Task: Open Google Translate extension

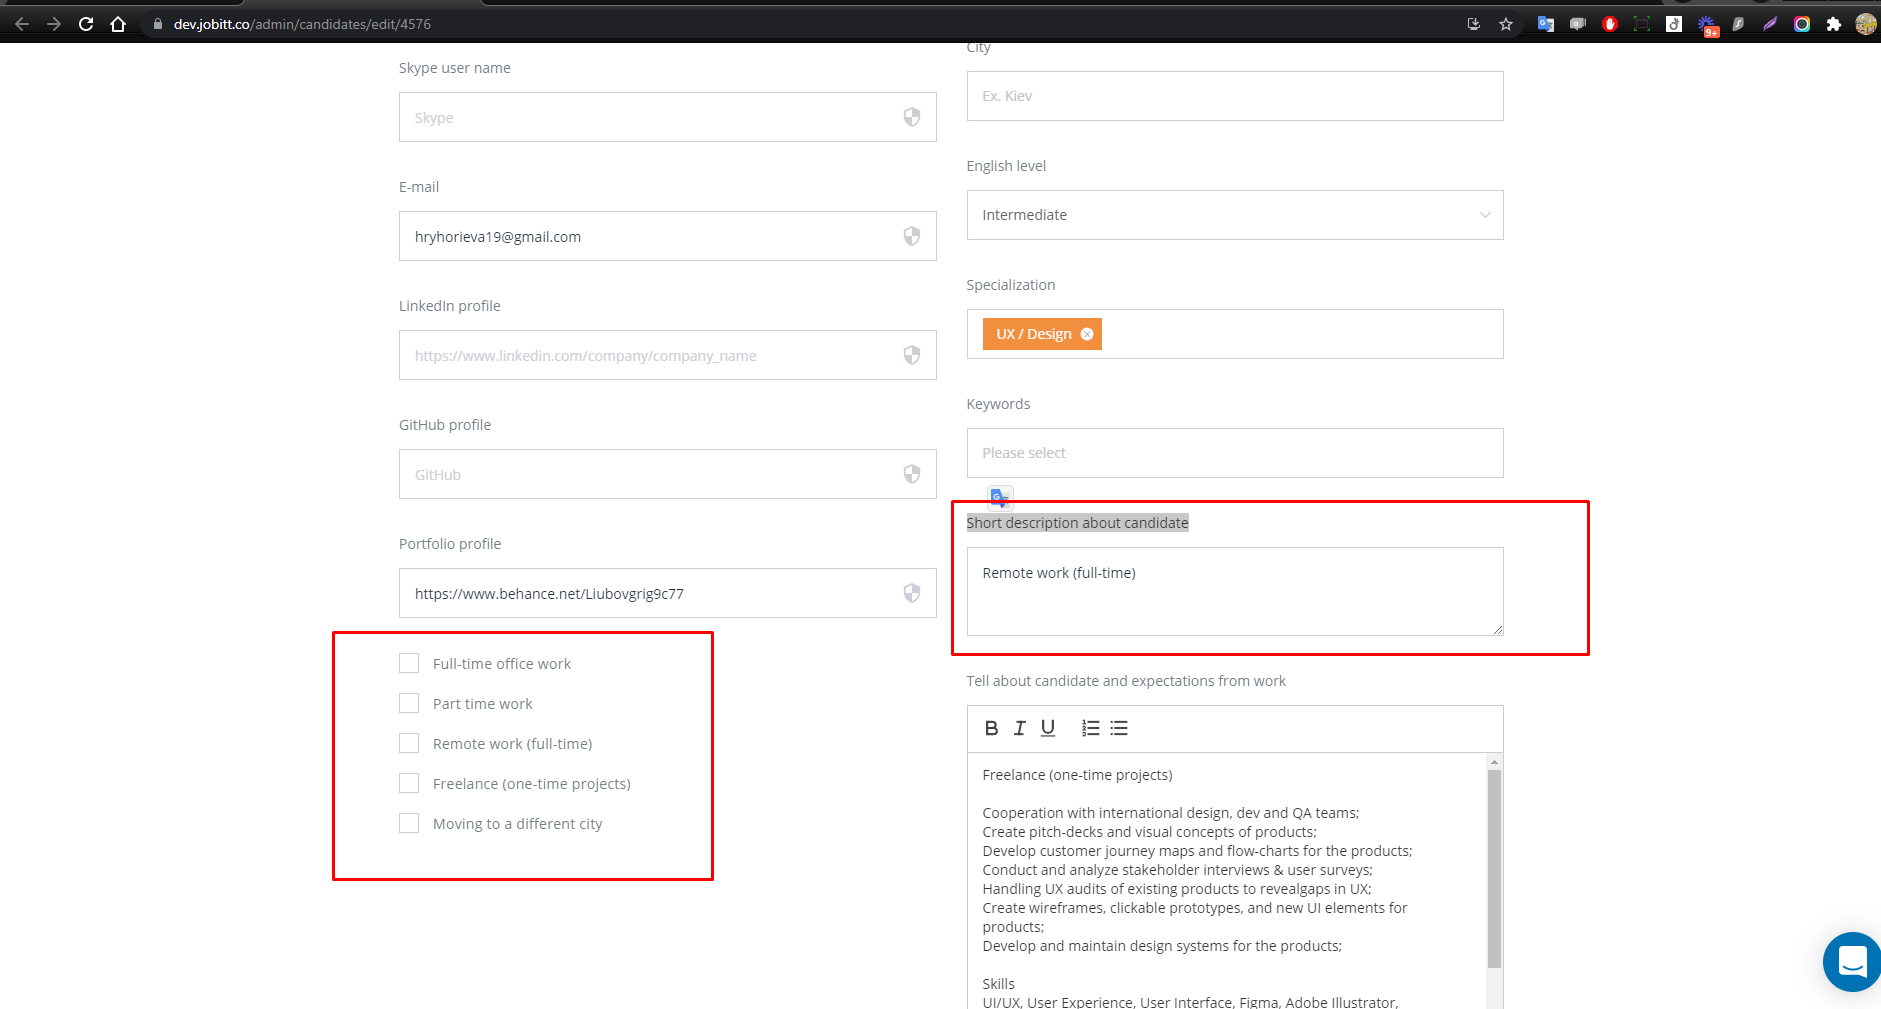Action: point(1546,24)
